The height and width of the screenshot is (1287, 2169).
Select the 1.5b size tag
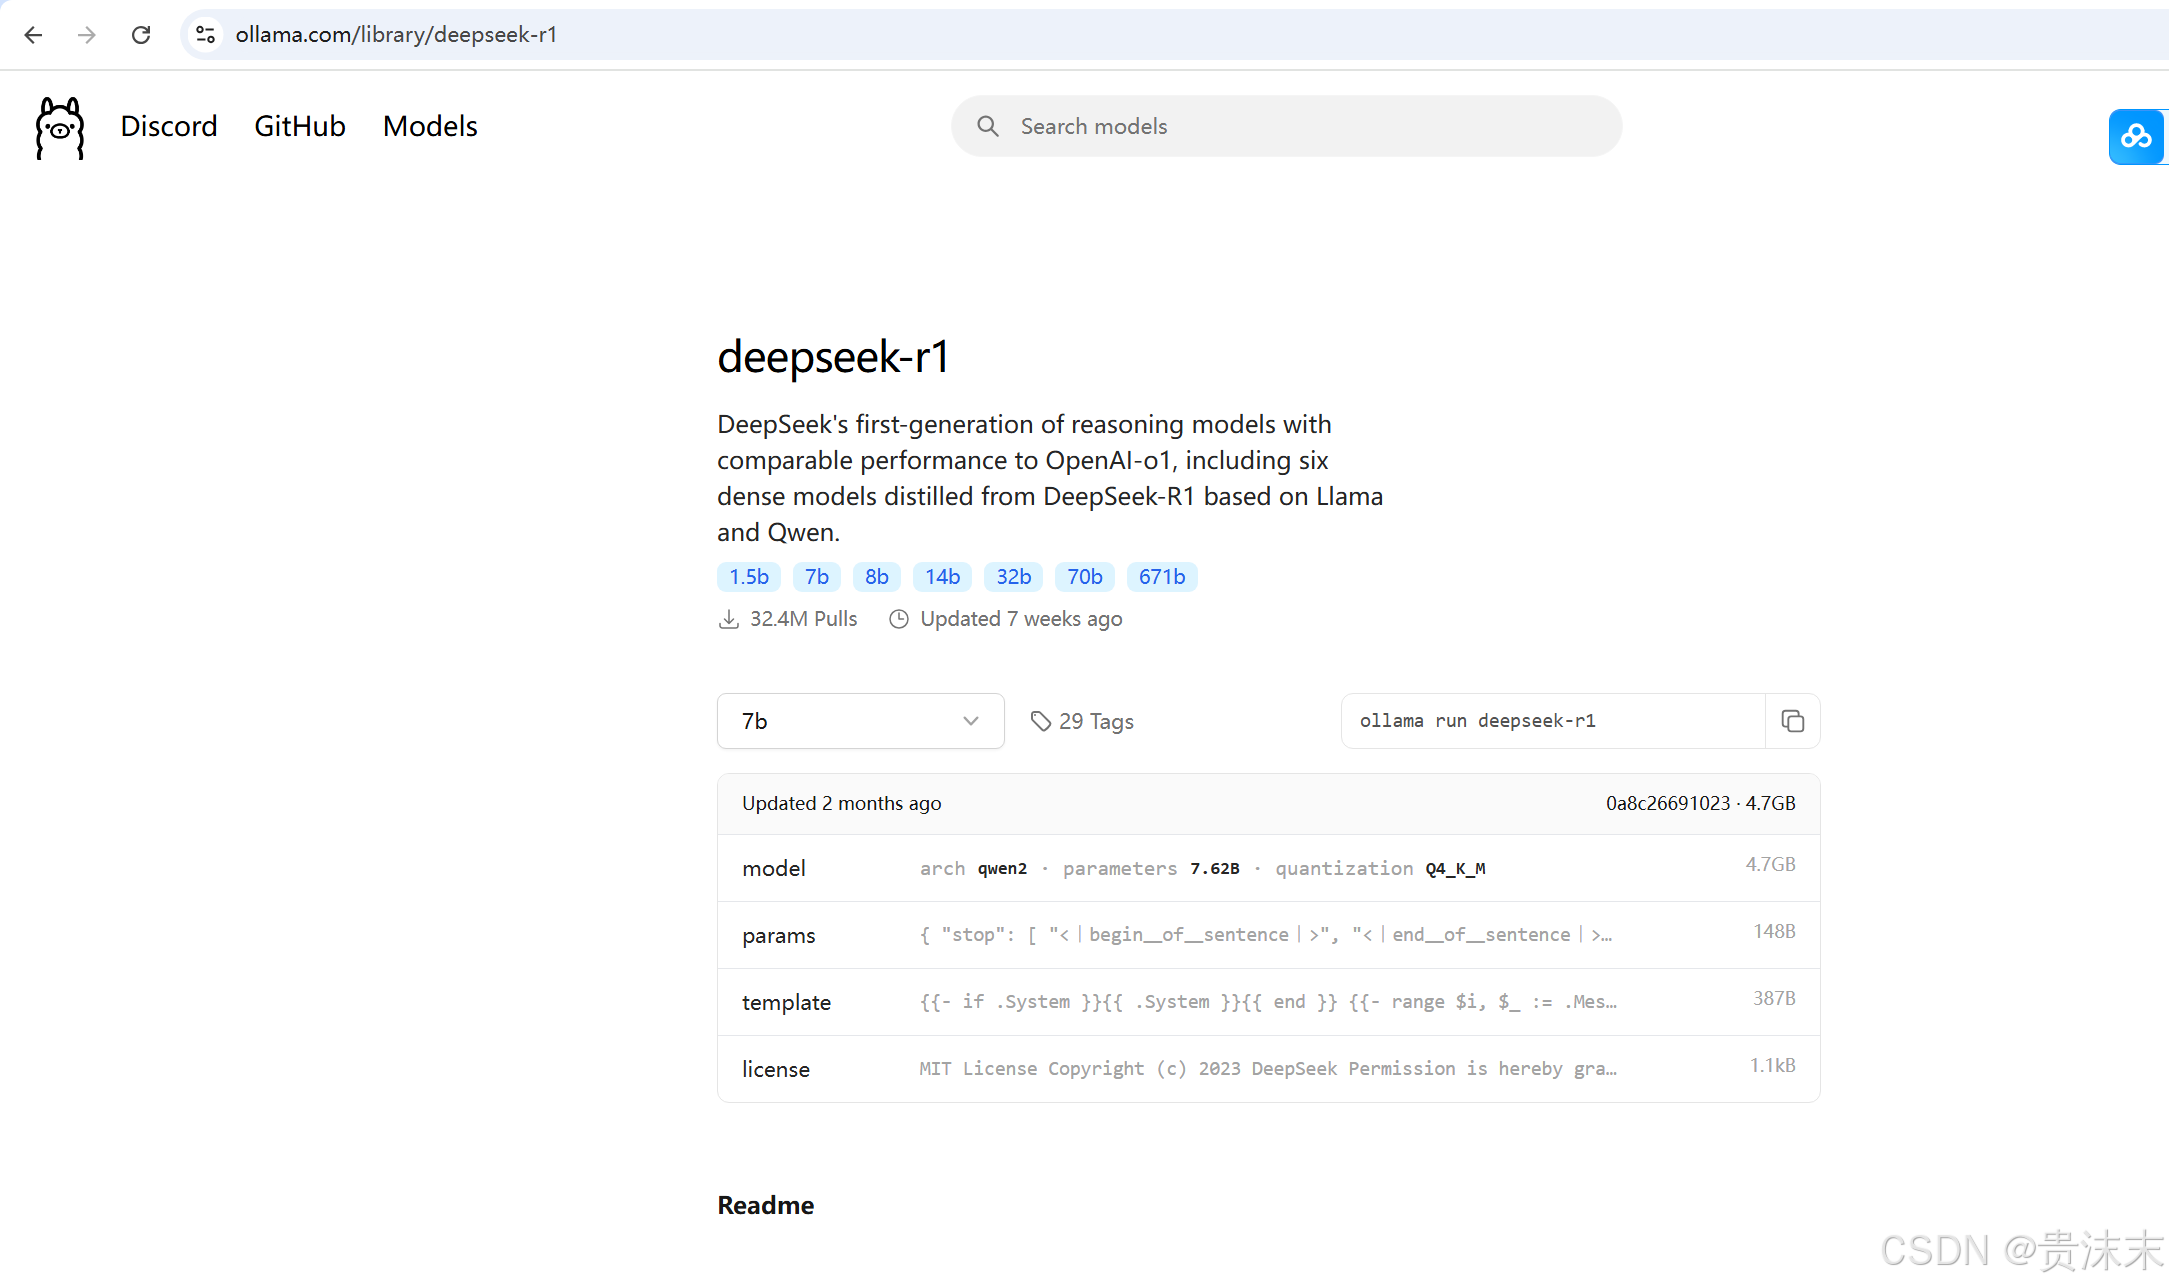coord(748,577)
